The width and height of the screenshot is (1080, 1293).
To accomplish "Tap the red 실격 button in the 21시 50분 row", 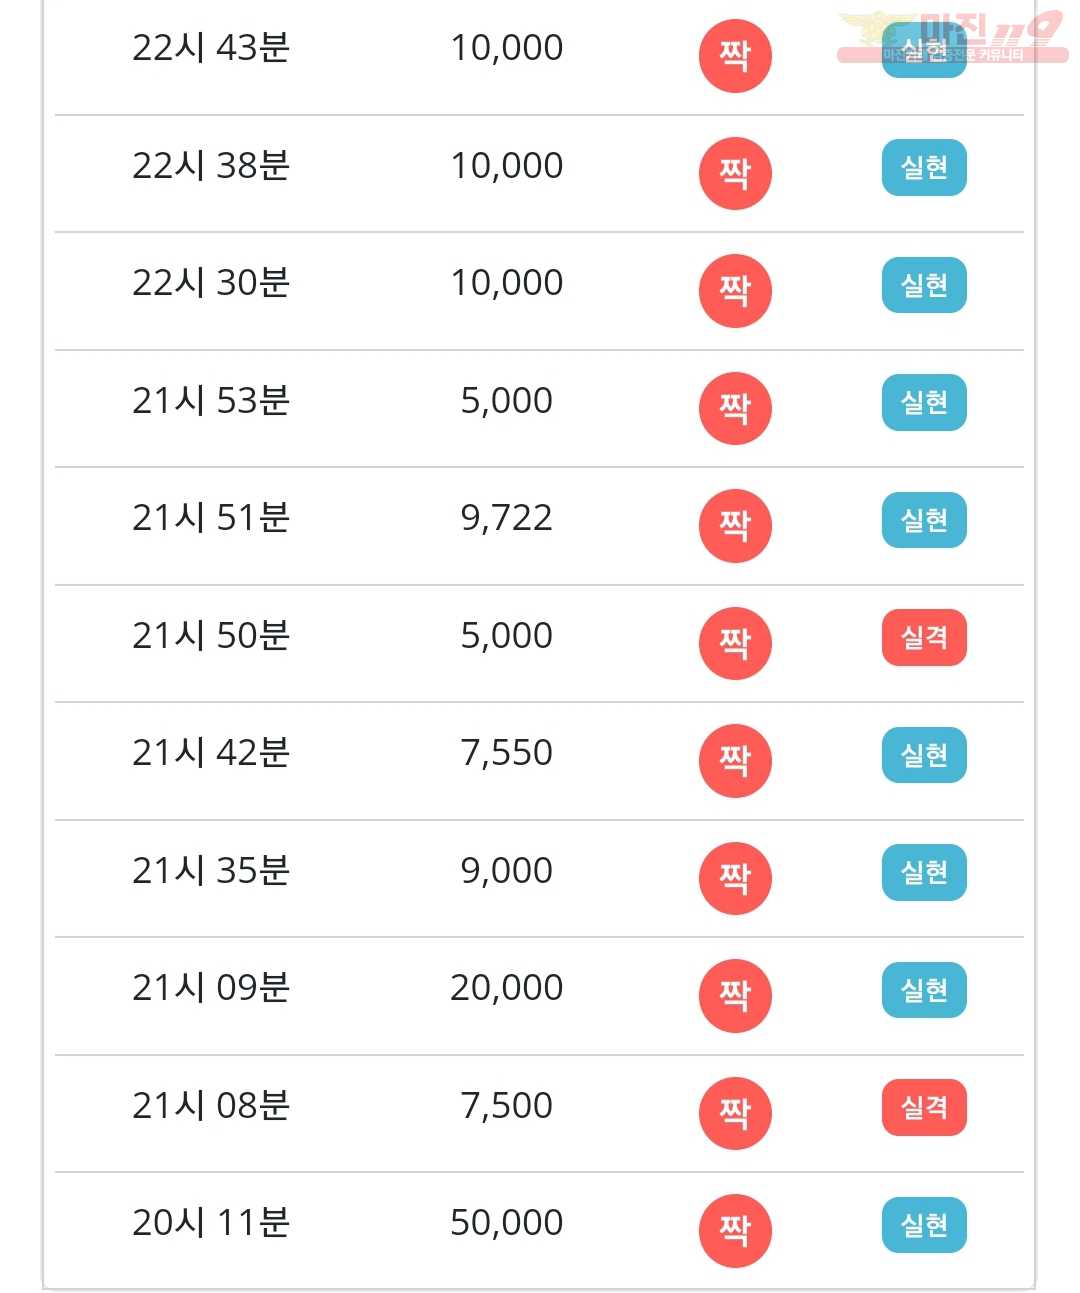I will click(924, 637).
